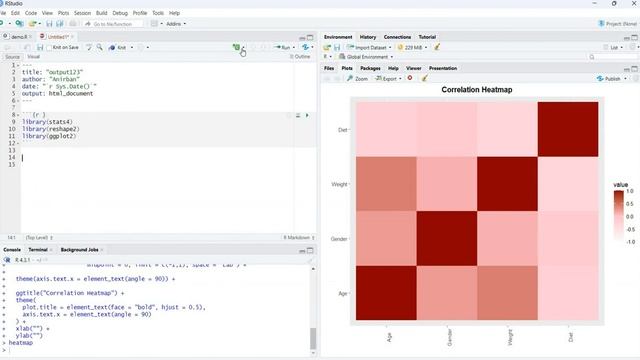Click the print icon in main toolbar
Image resolution: width=640 pixels, height=360 pixels.
[x=73, y=24]
